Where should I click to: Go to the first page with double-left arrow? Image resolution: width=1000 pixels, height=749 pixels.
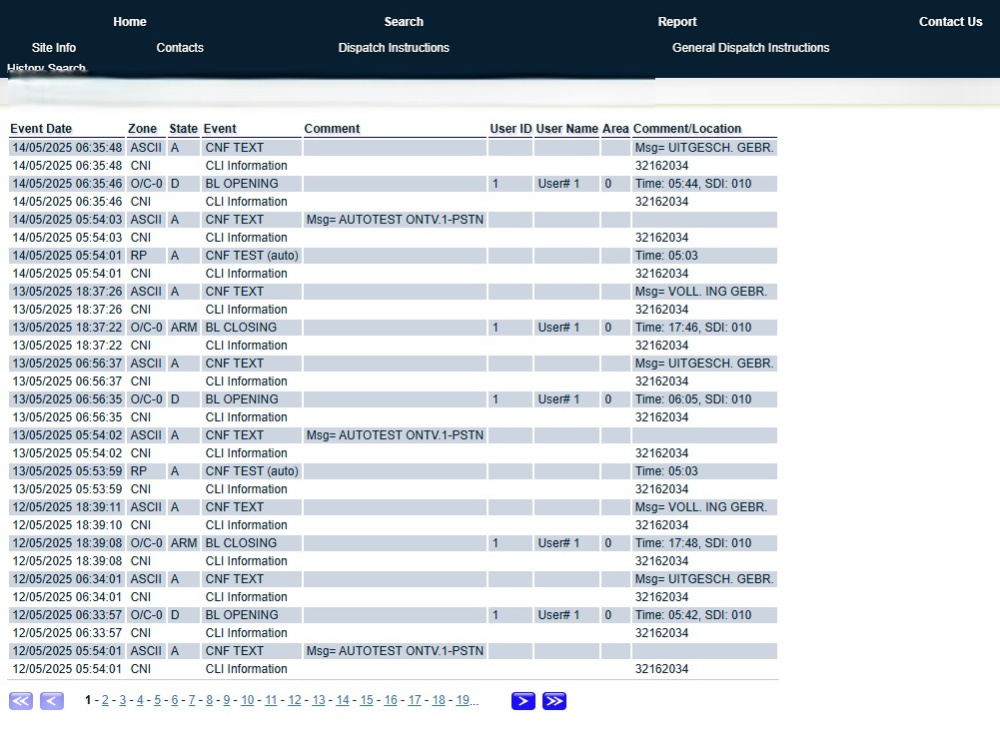click(20, 701)
